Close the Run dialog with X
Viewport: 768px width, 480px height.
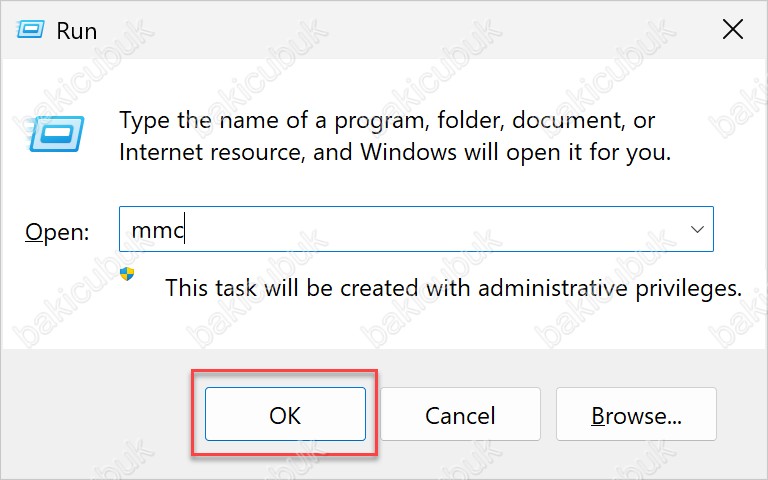tap(733, 30)
